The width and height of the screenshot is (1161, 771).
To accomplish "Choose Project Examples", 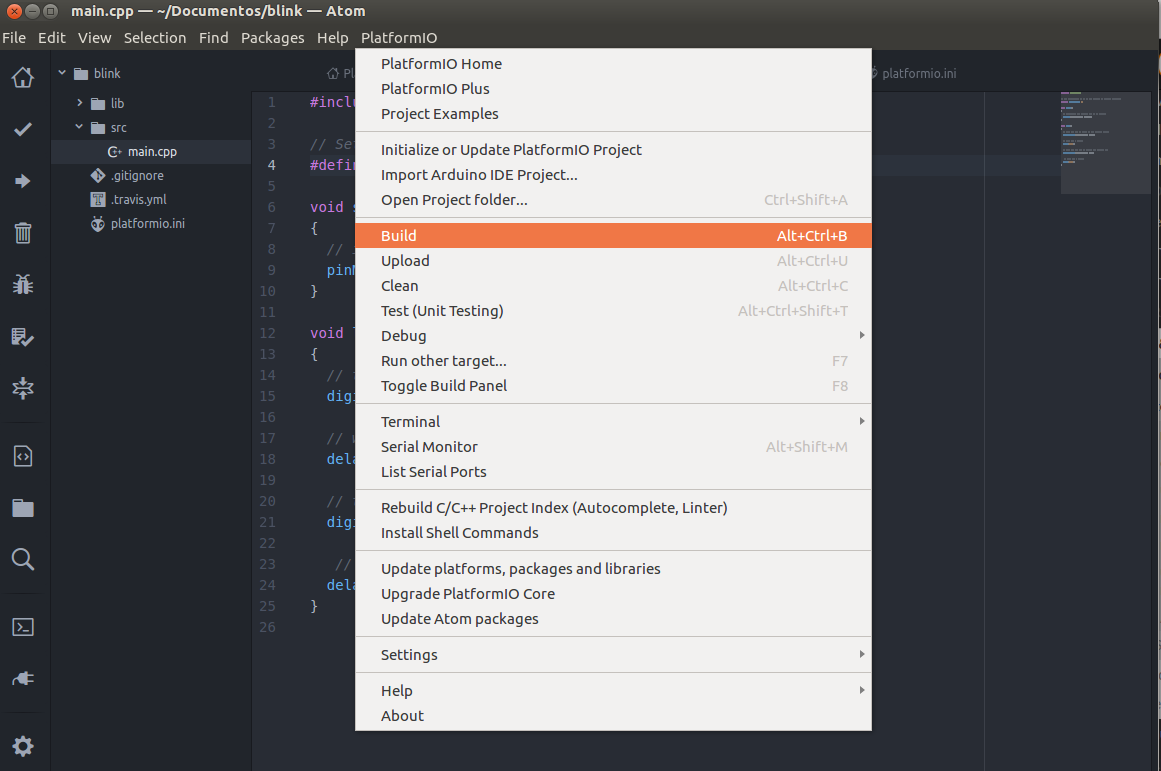I will click(613, 114).
